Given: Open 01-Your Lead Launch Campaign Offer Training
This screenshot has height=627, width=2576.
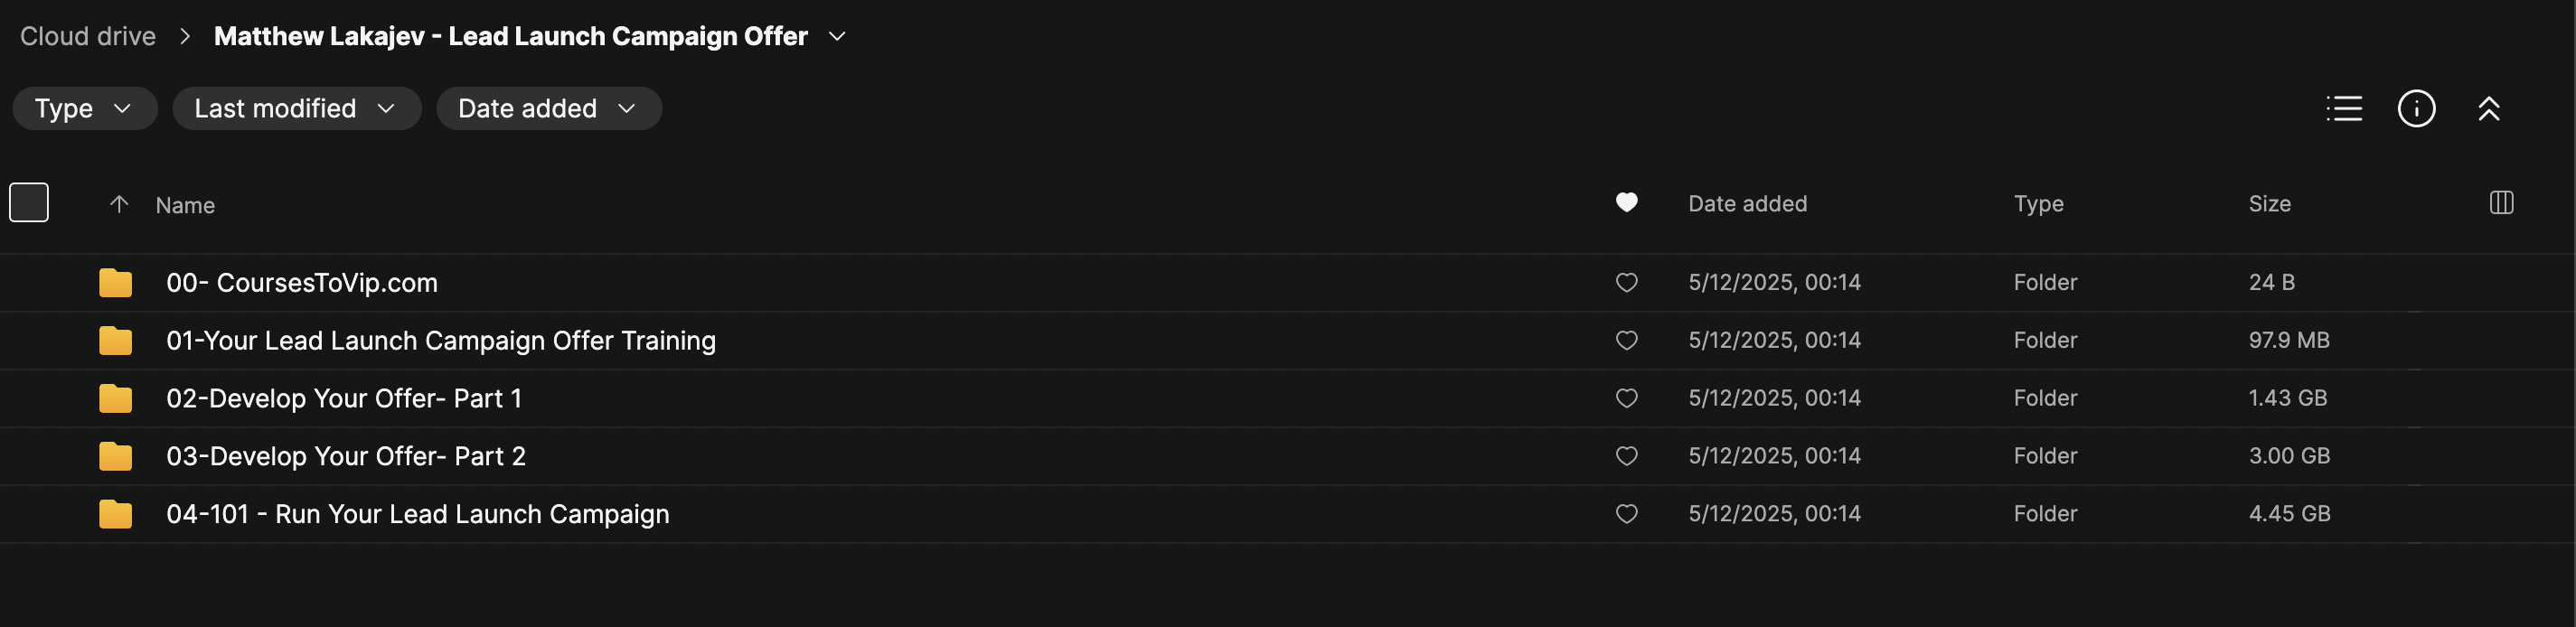Looking at the screenshot, I should click(440, 341).
